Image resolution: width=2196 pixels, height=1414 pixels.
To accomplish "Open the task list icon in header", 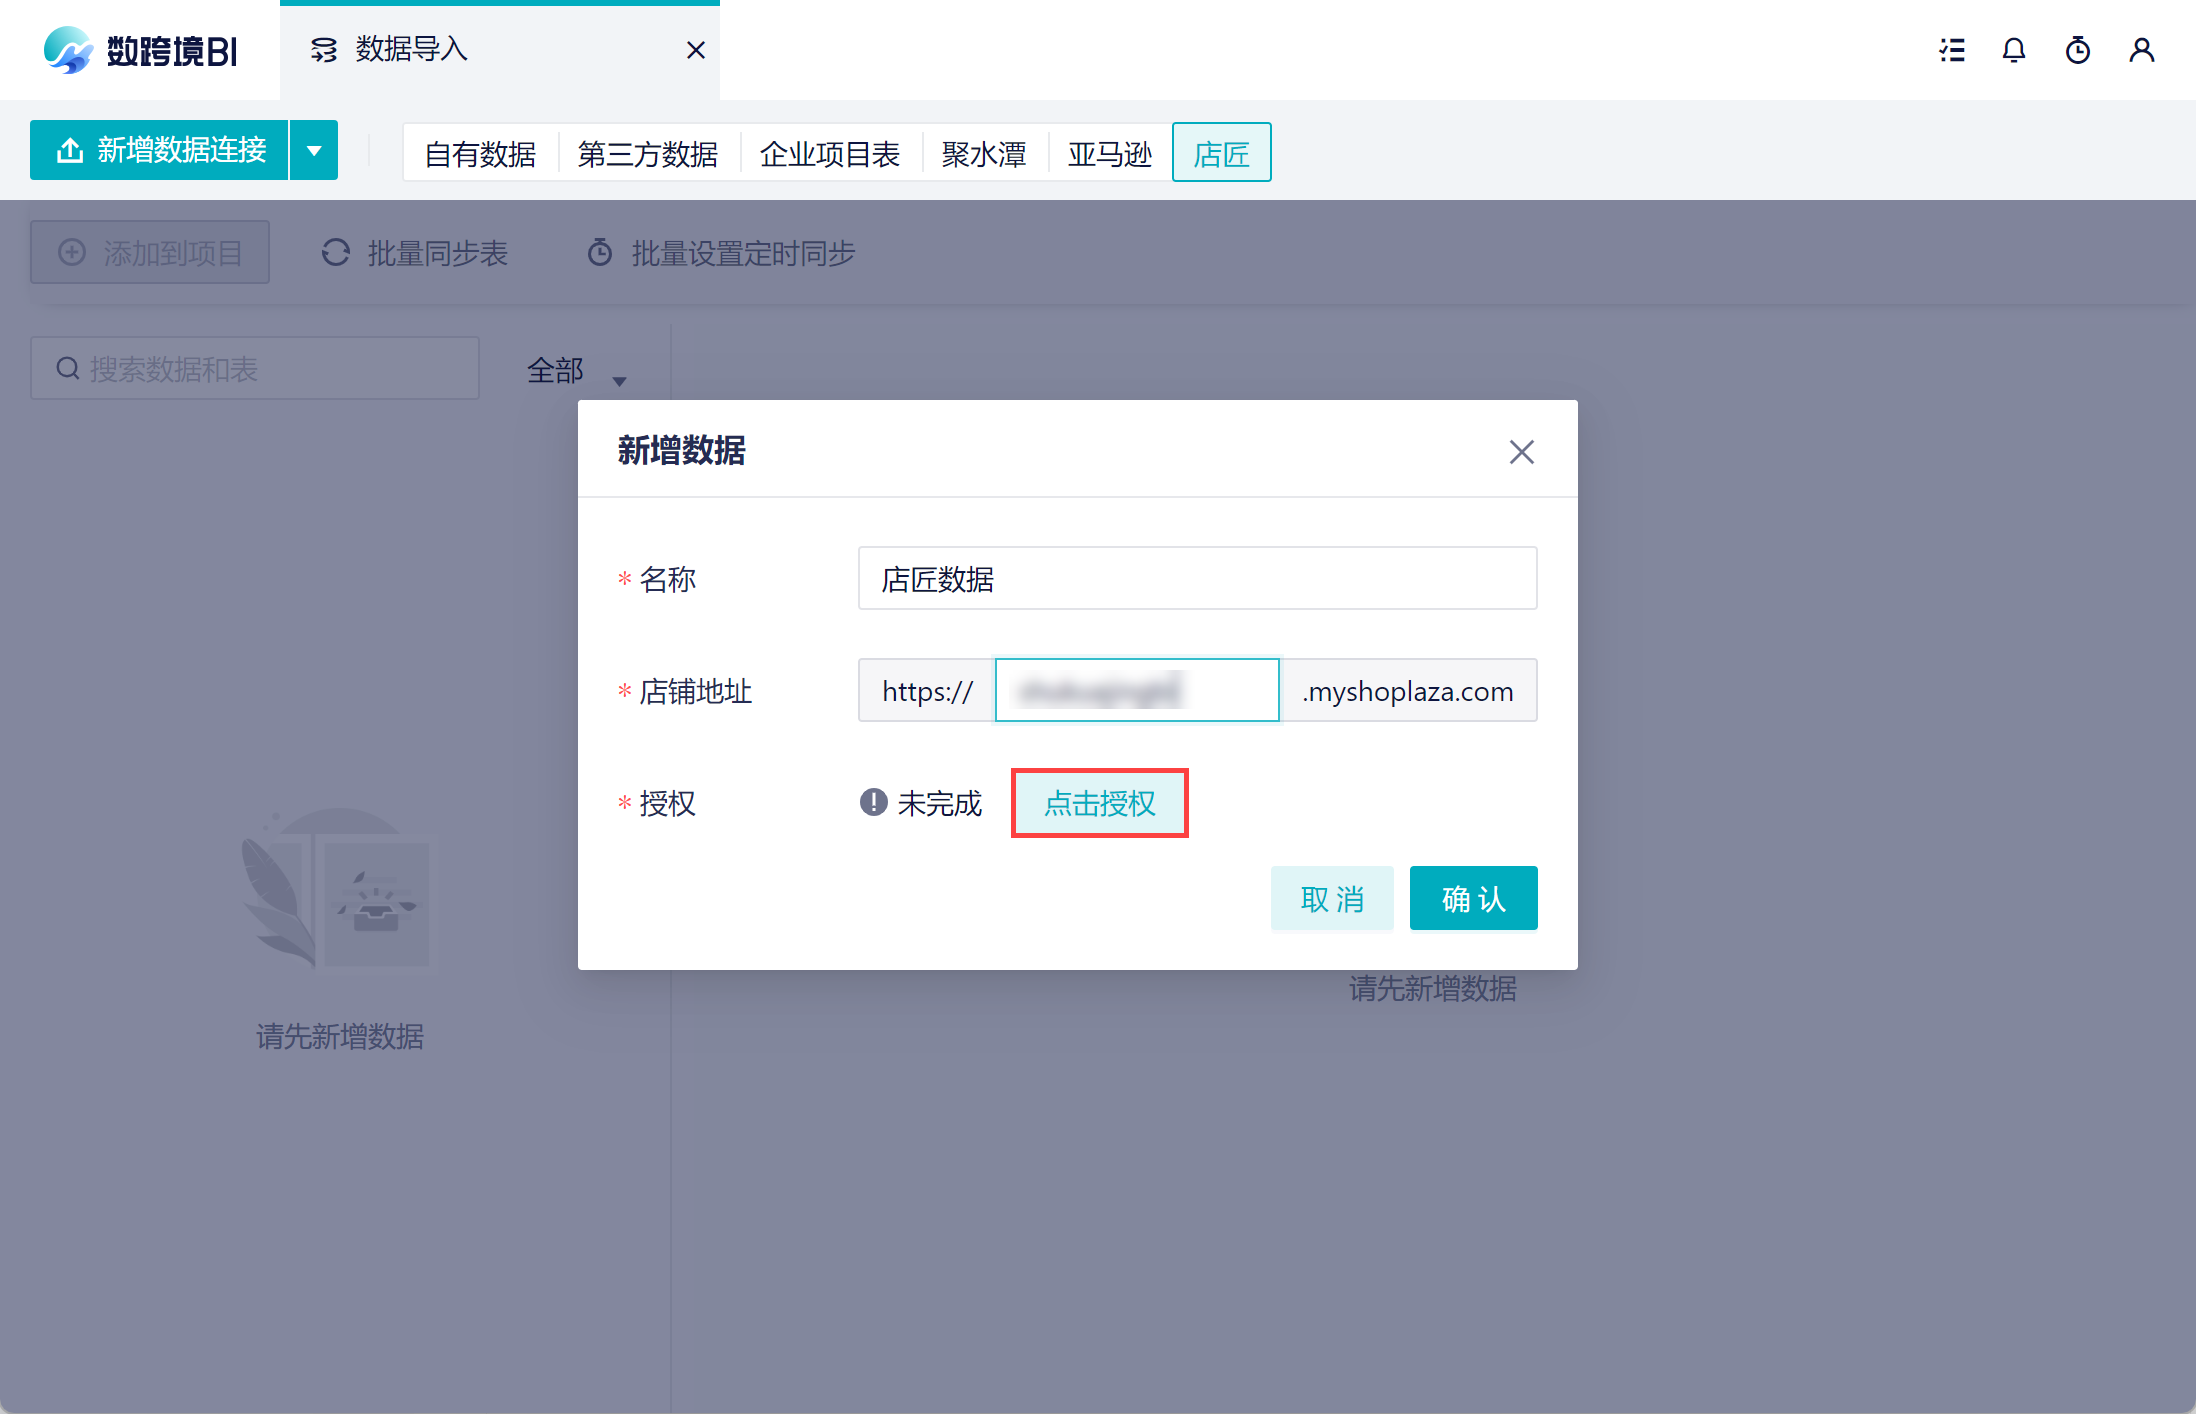I will [x=1951, y=50].
